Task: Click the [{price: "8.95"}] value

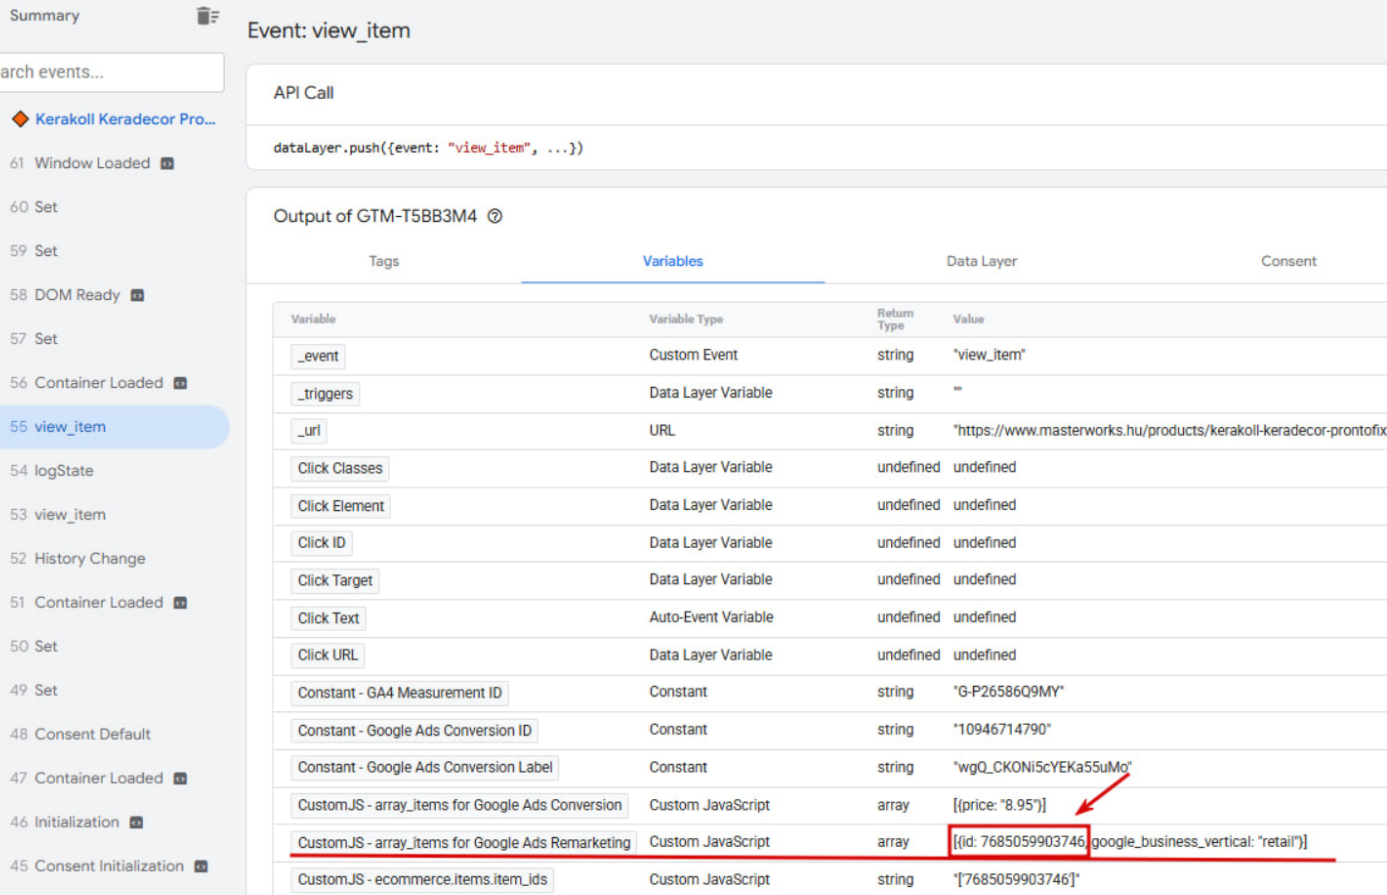Action: (x=999, y=805)
